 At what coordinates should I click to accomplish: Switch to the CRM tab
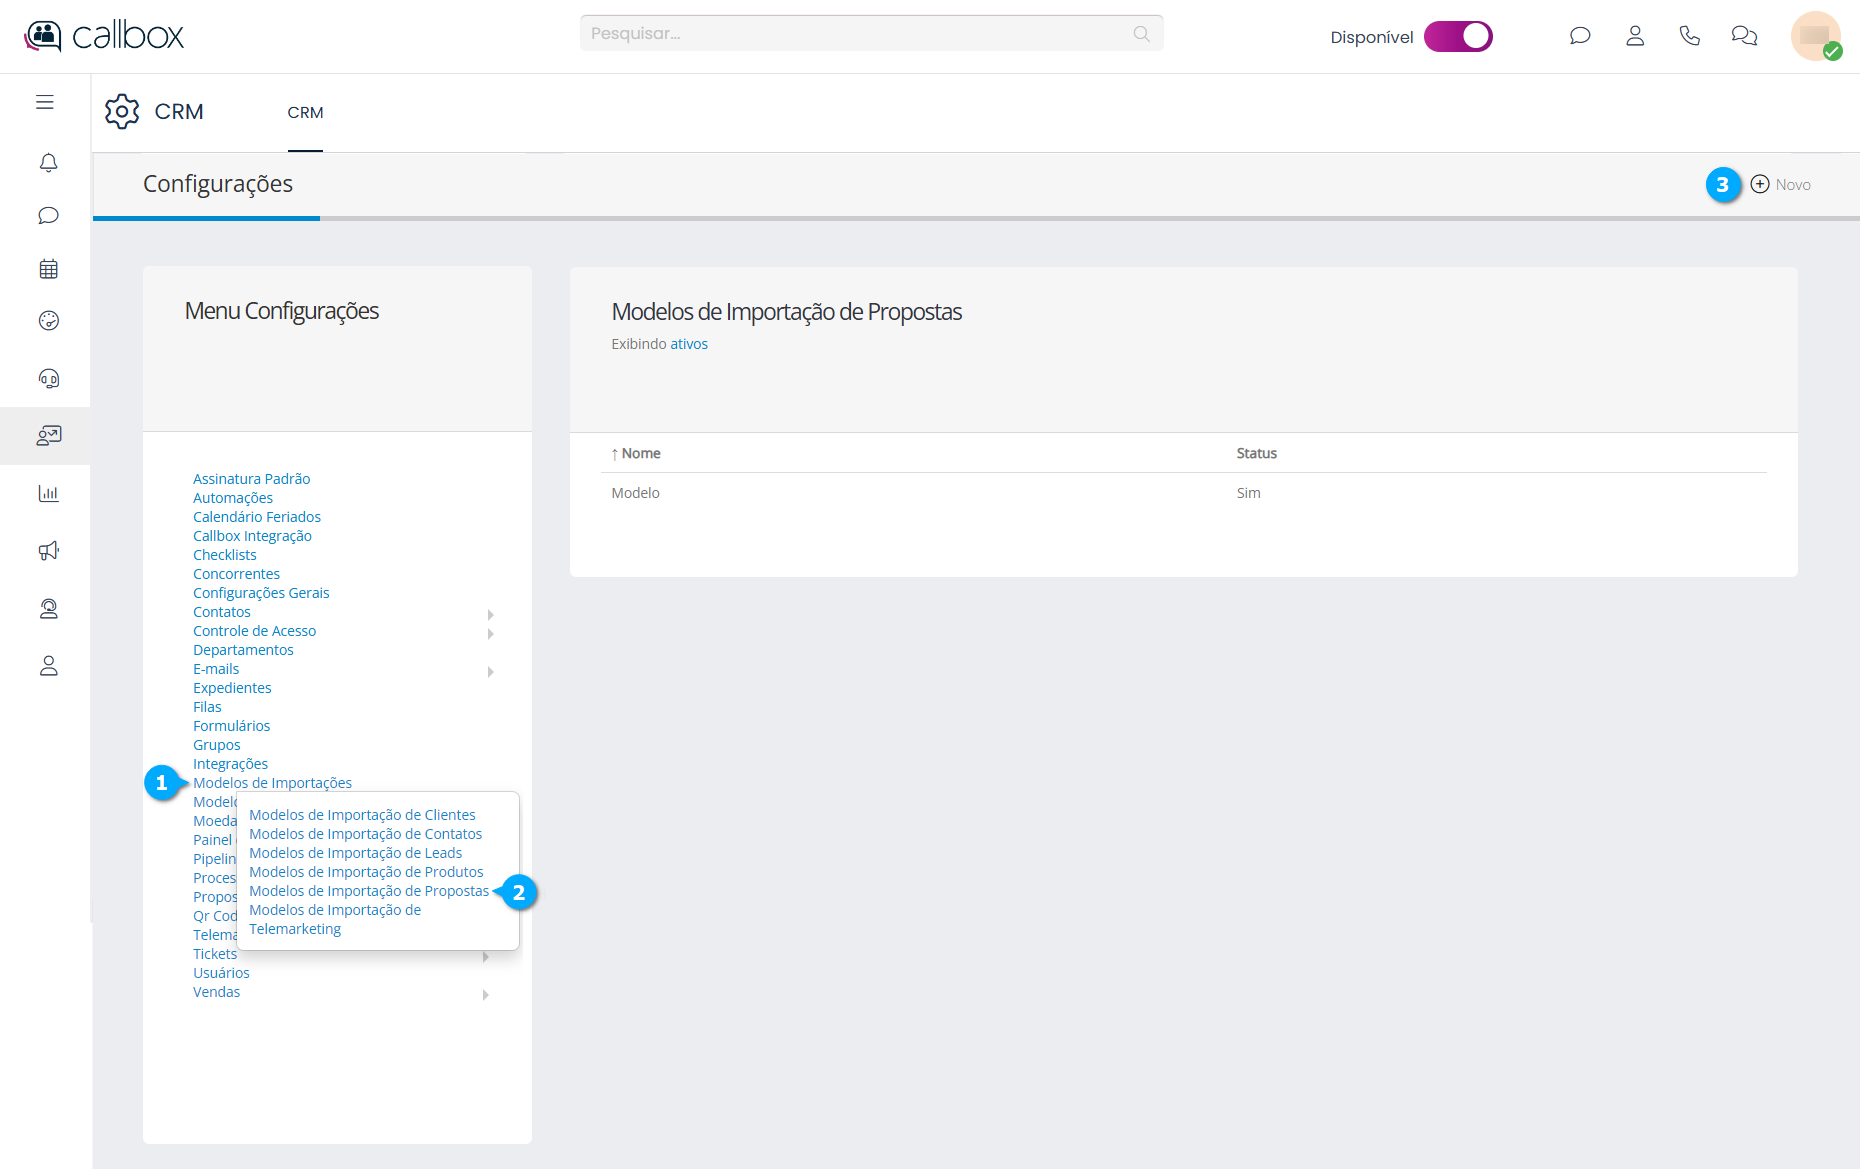click(x=305, y=113)
